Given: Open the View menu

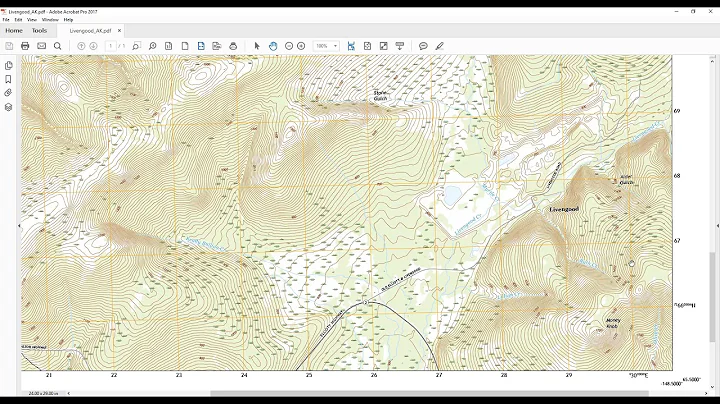Looking at the screenshot, I should point(32,20).
